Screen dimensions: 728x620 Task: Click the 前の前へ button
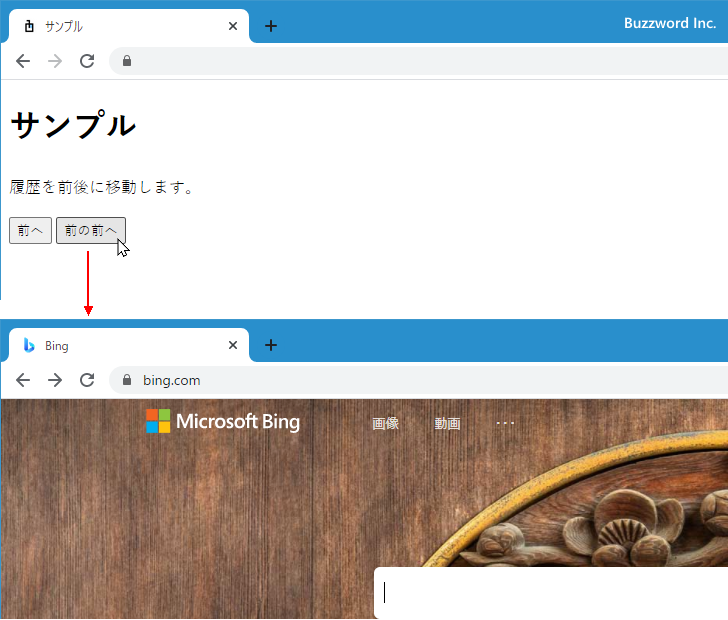91,230
